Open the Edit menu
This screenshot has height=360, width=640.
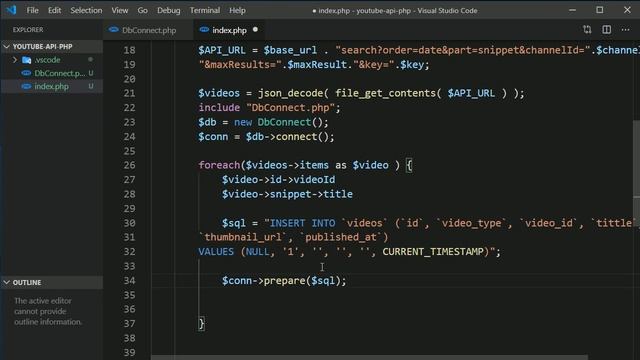pyautogui.click(x=54, y=10)
